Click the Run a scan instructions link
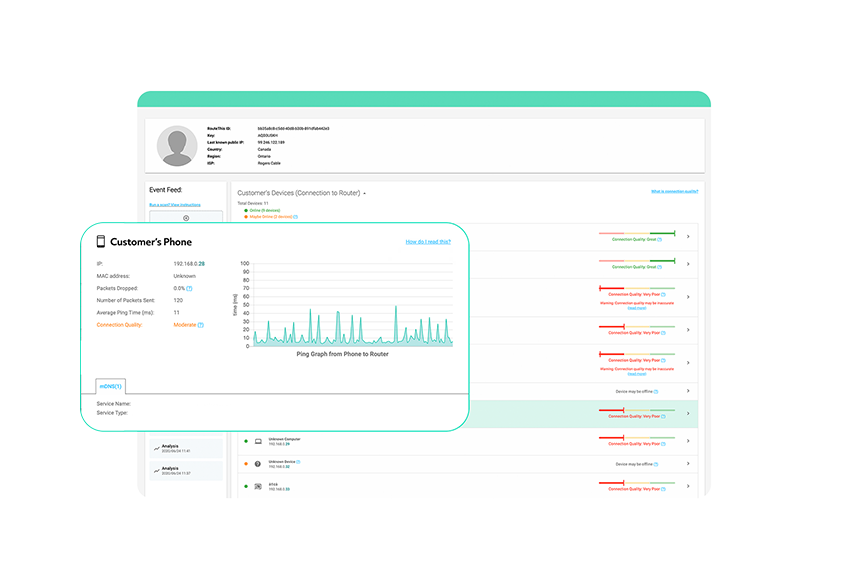Viewport: 852px width, 584px height. pyautogui.click(x=175, y=205)
